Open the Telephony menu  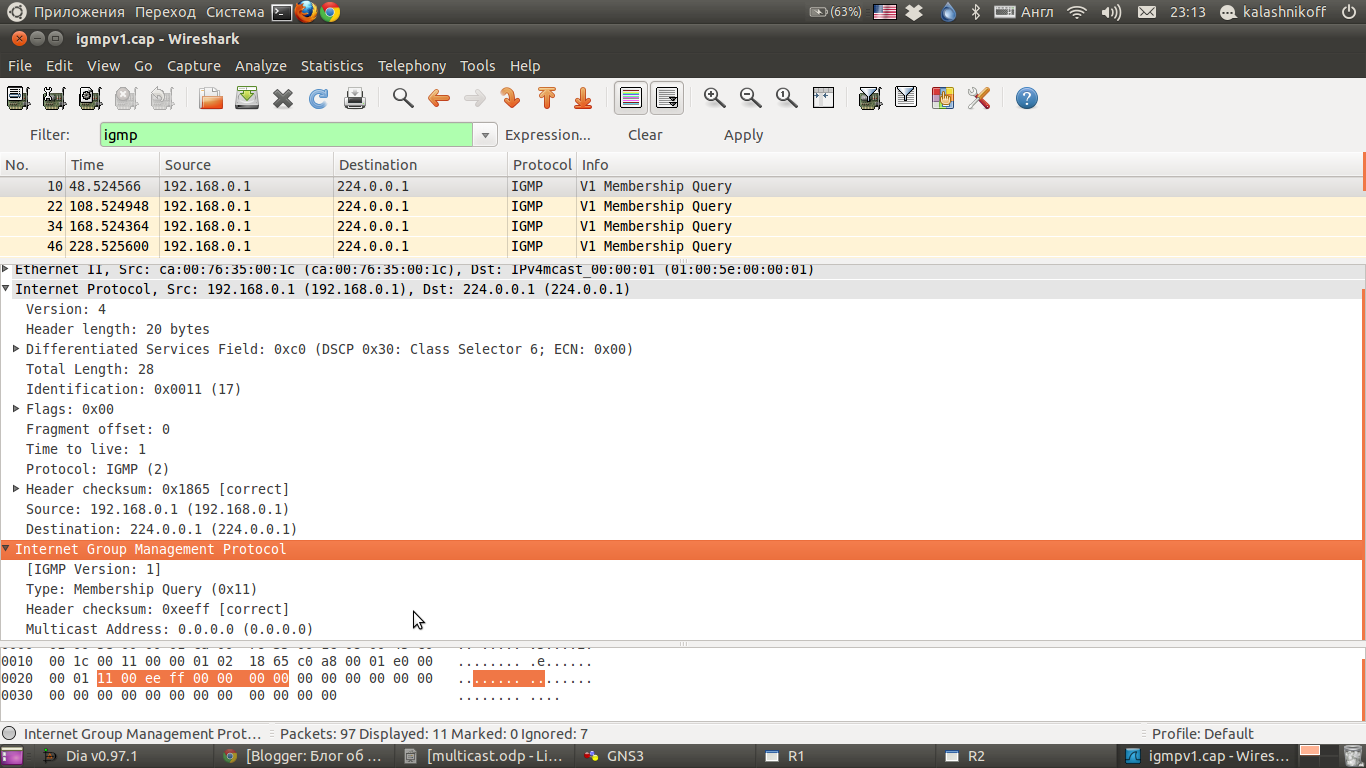(412, 66)
